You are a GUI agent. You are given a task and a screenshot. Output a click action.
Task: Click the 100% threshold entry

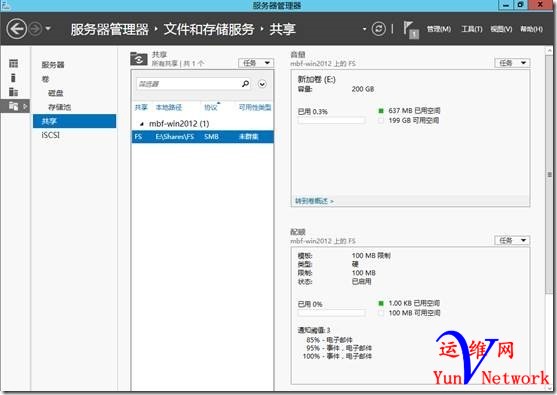337,356
